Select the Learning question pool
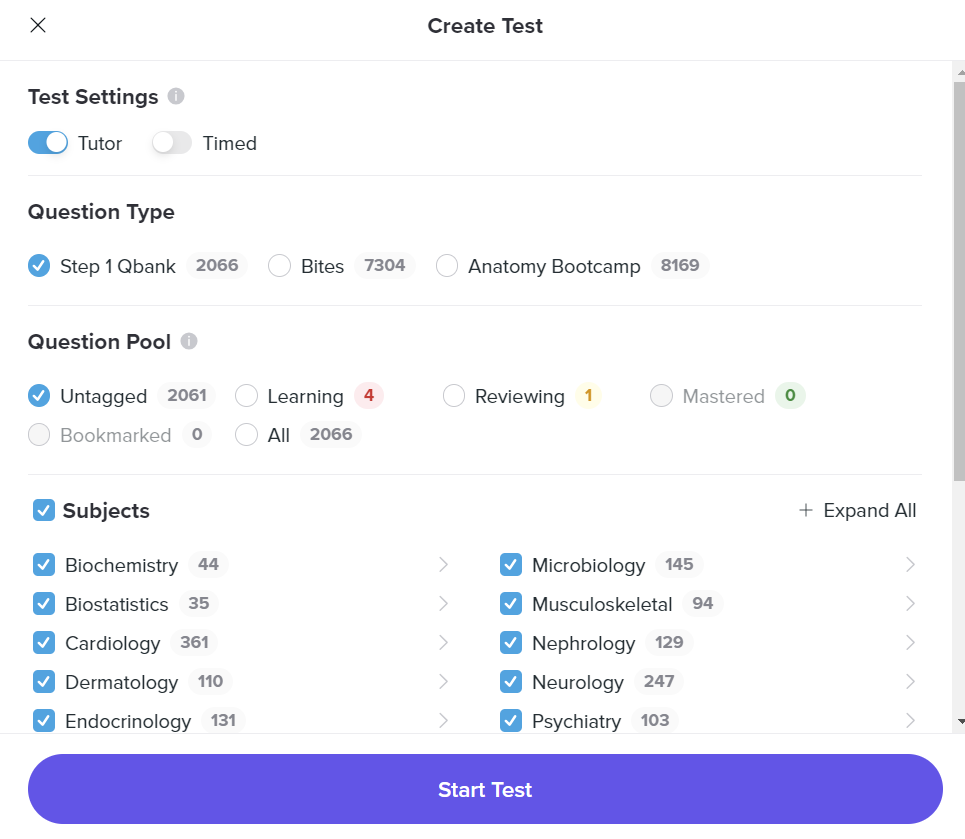965x839 pixels. (x=246, y=396)
